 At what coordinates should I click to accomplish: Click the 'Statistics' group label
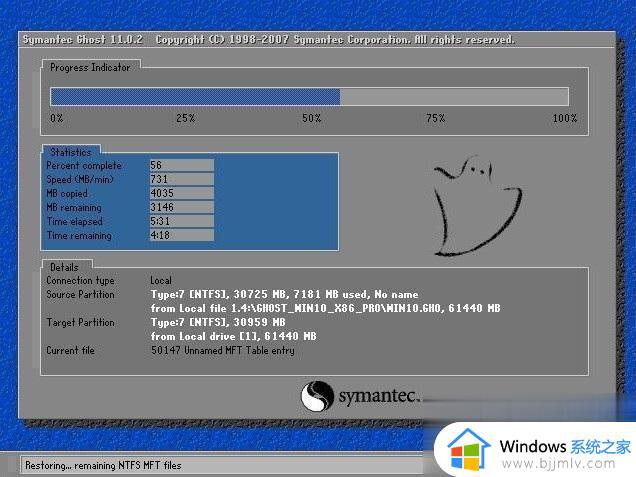(x=71, y=152)
